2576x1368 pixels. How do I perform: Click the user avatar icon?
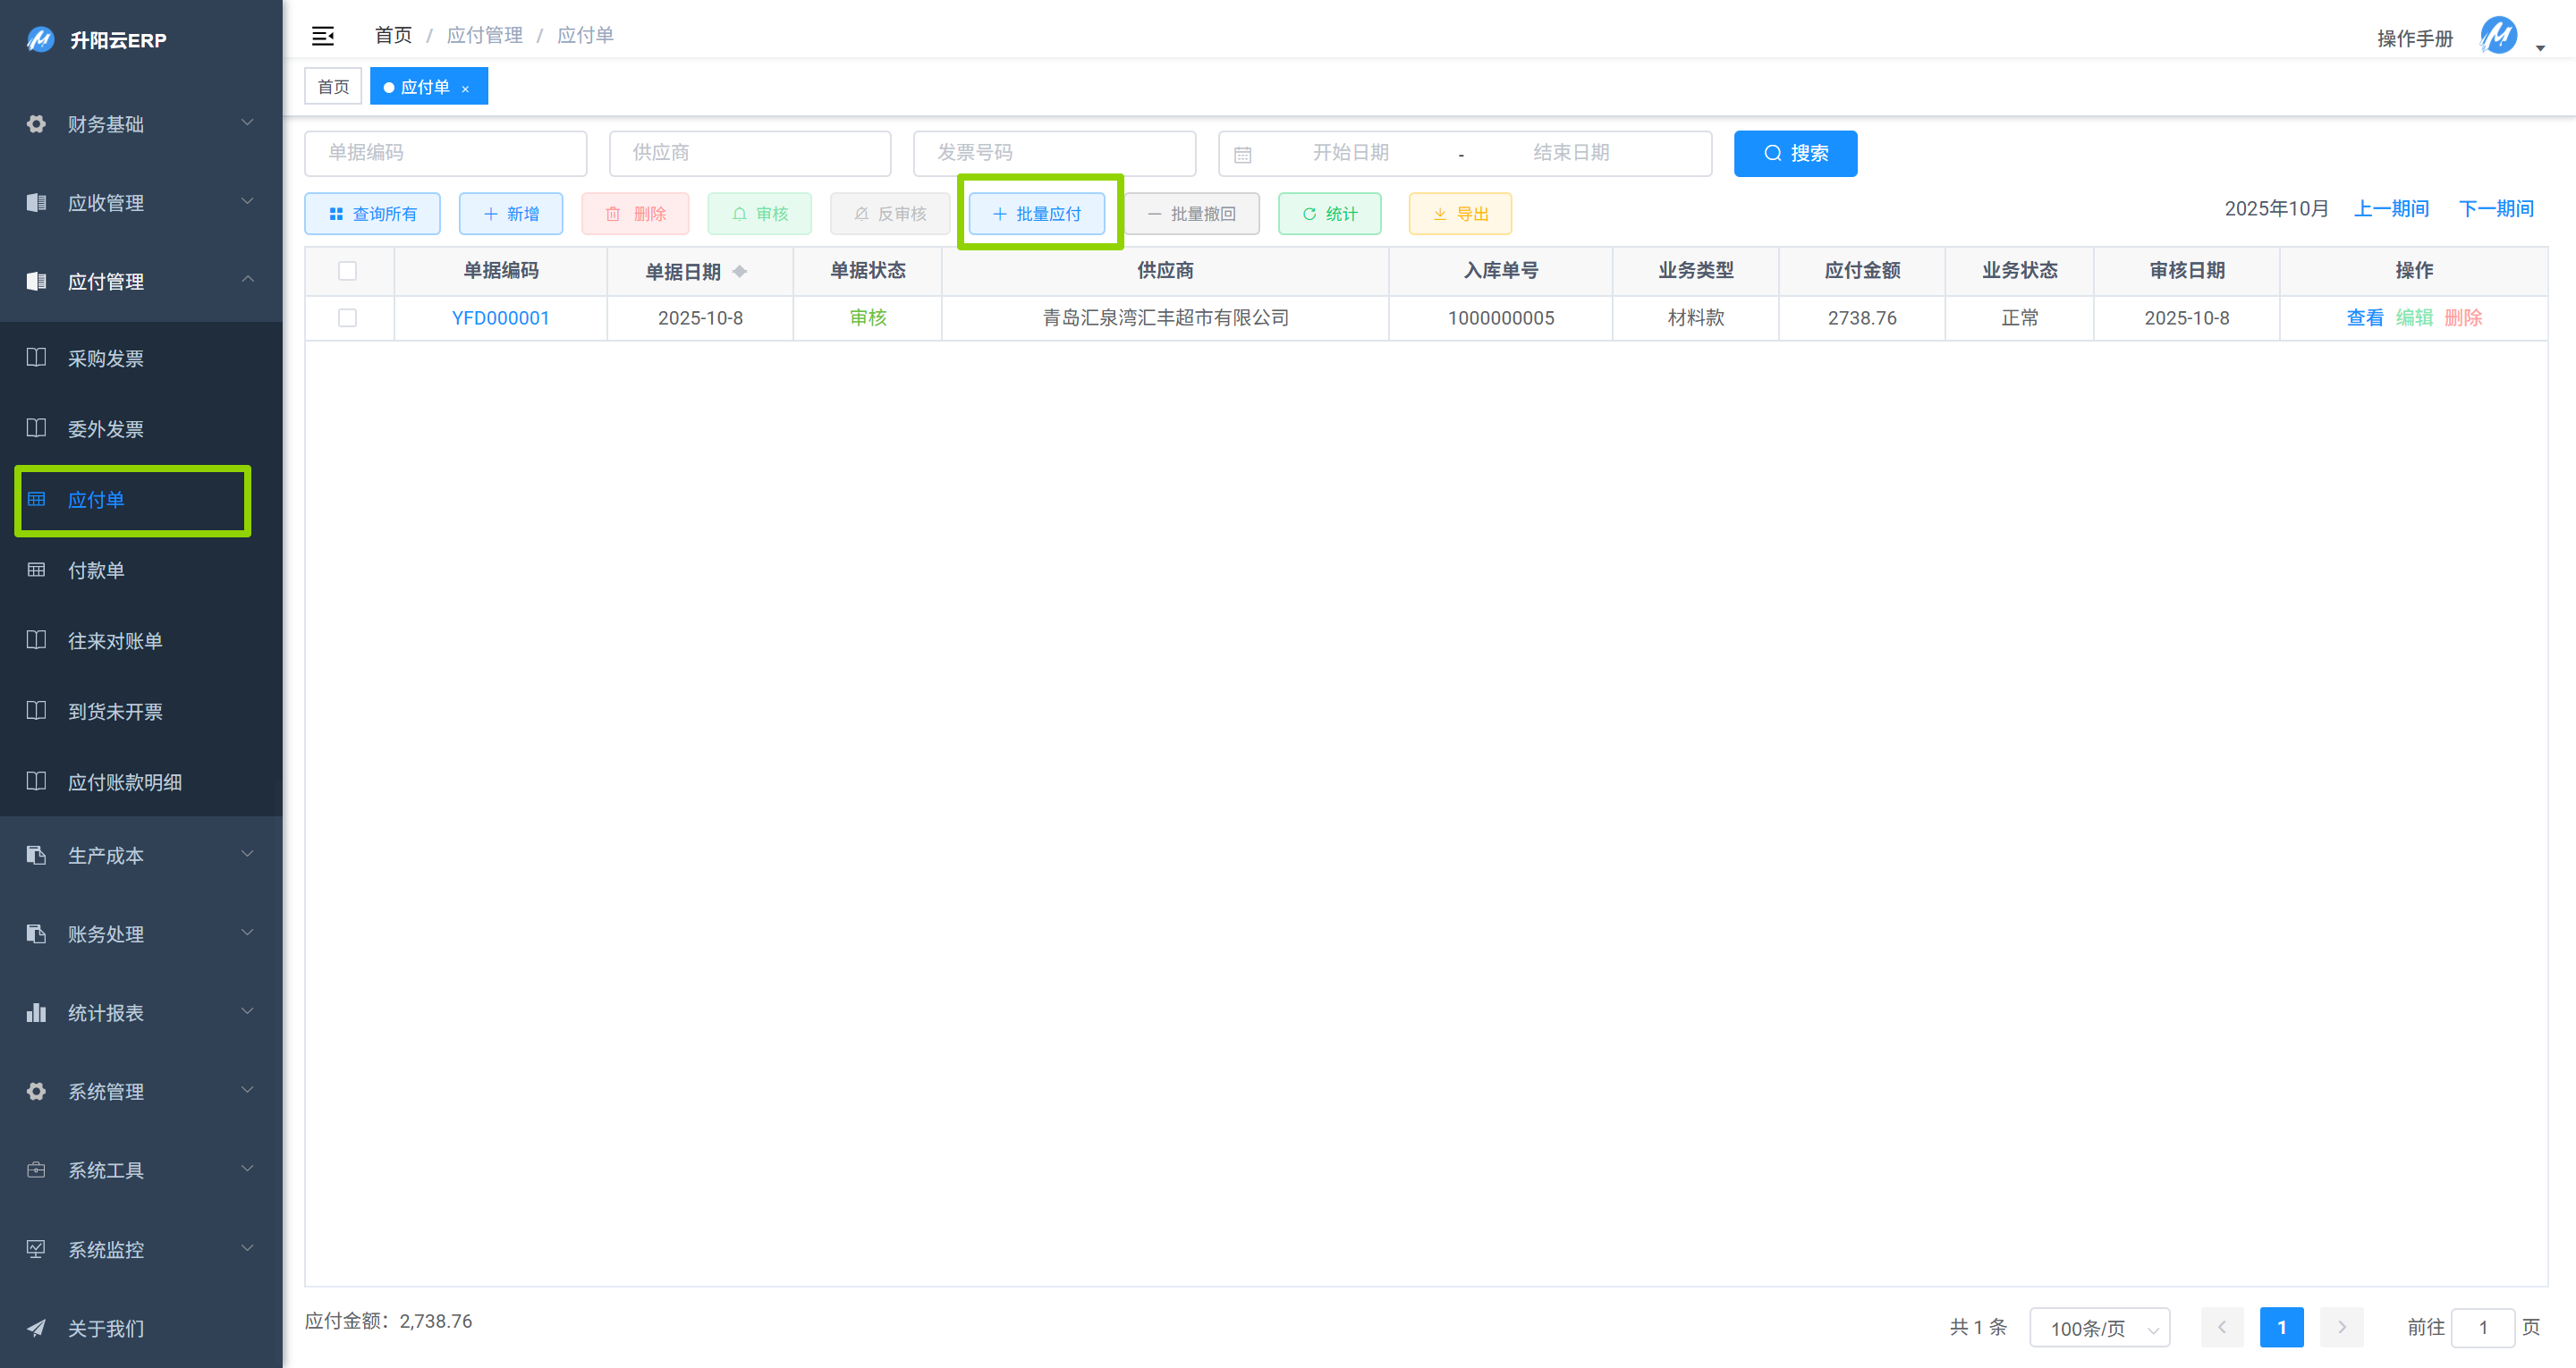[x=2498, y=36]
